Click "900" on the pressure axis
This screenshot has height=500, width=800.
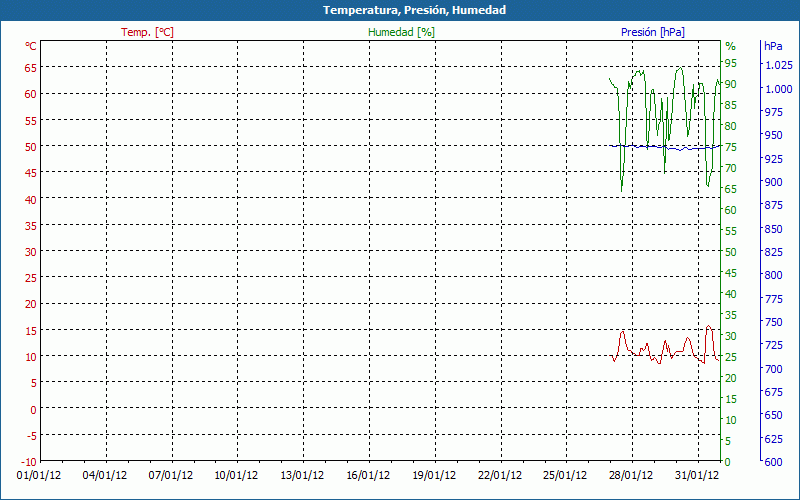click(x=773, y=182)
